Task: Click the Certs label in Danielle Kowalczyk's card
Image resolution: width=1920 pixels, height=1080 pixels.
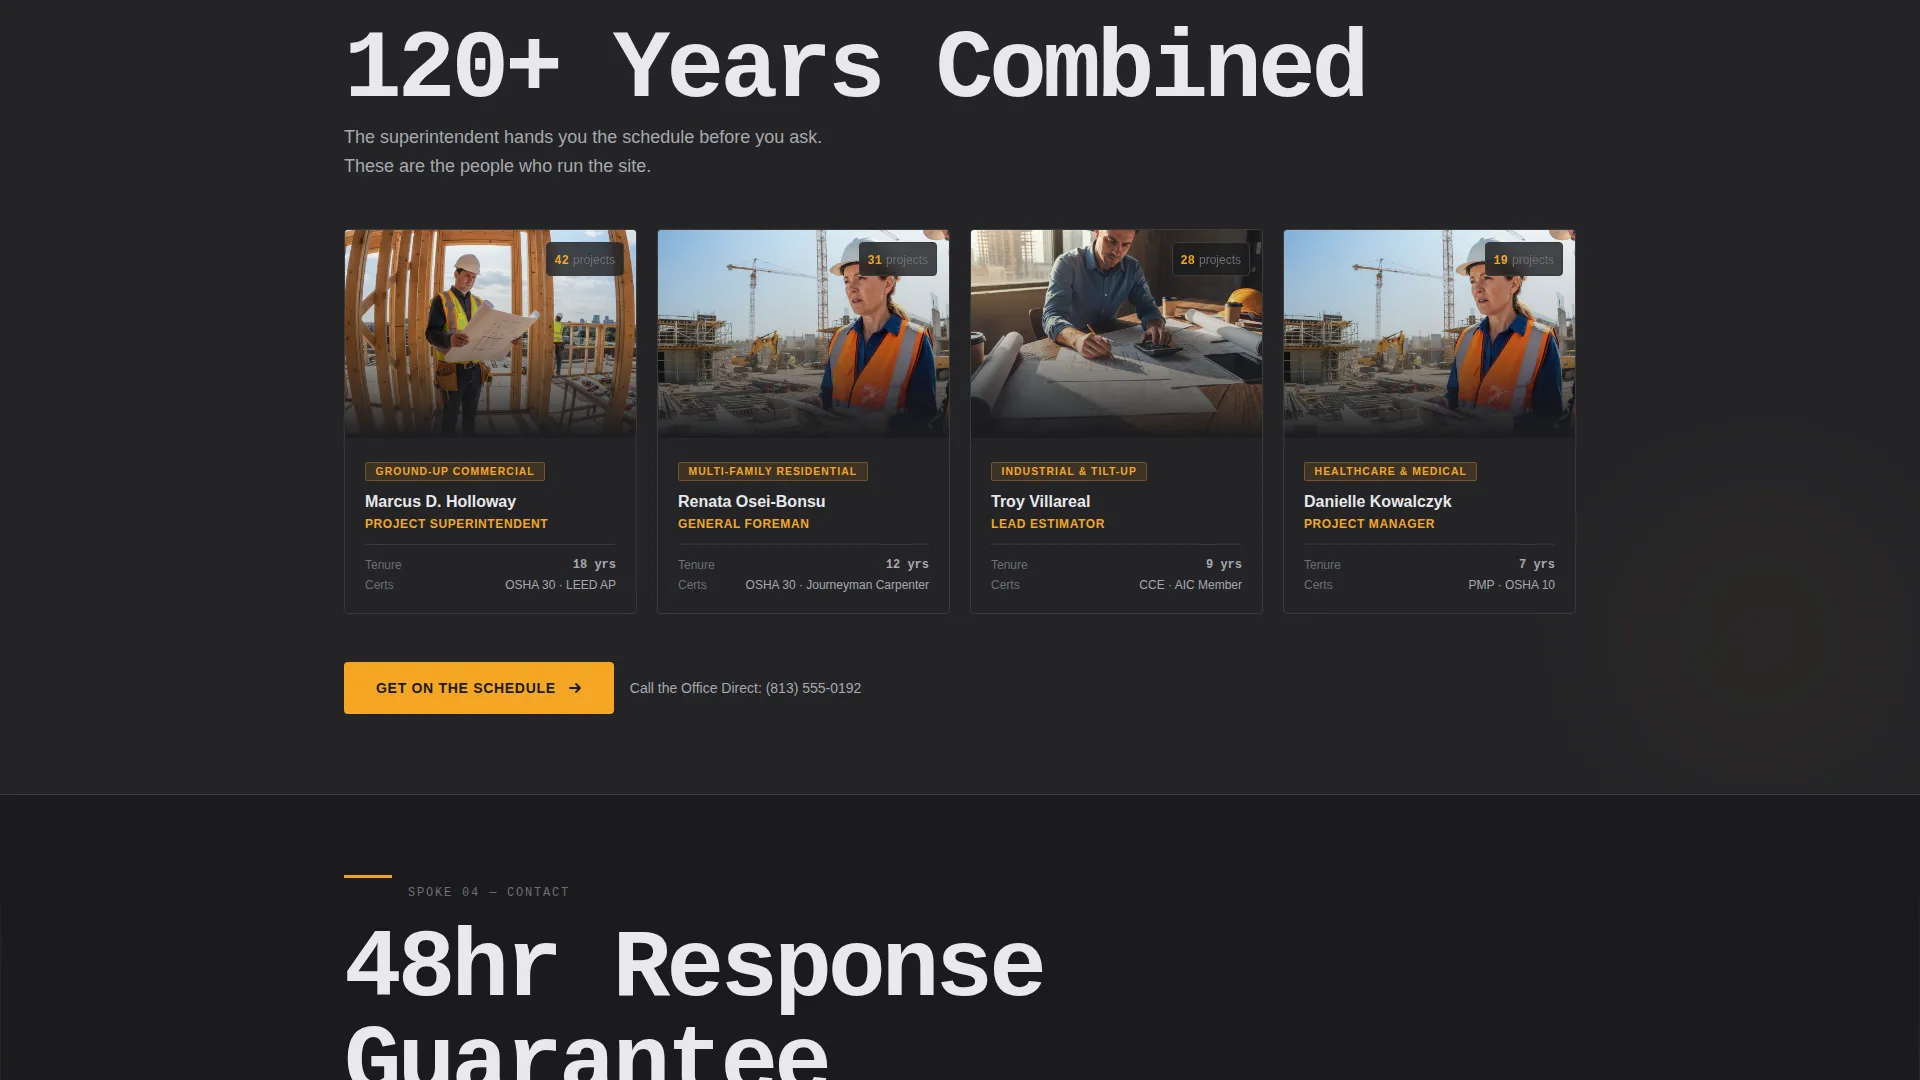Action: tap(1318, 585)
